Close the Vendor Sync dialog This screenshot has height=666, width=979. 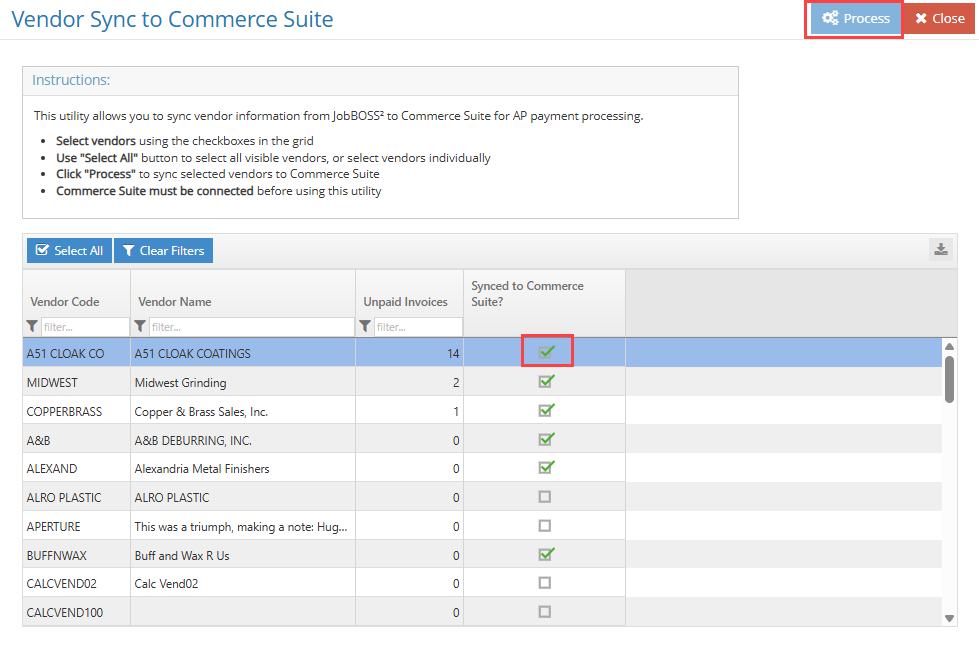tap(939, 19)
